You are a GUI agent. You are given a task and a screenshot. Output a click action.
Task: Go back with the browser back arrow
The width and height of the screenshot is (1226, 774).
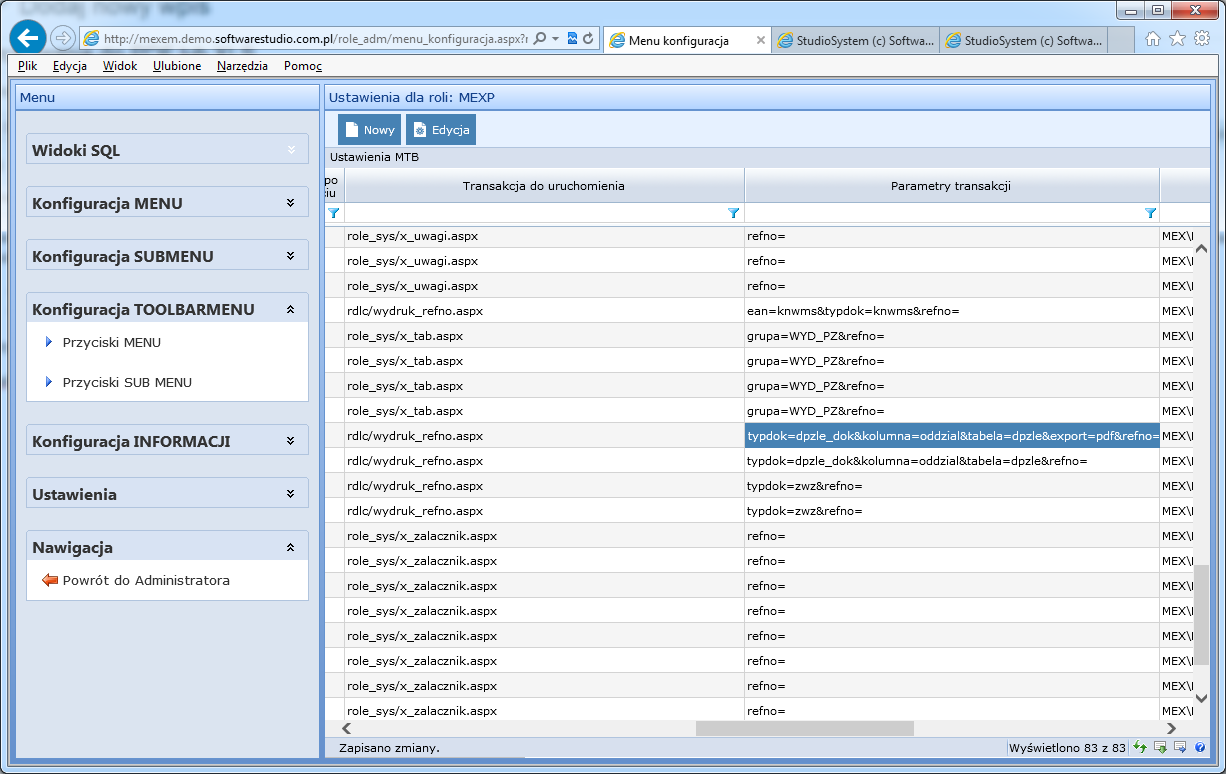coord(29,38)
